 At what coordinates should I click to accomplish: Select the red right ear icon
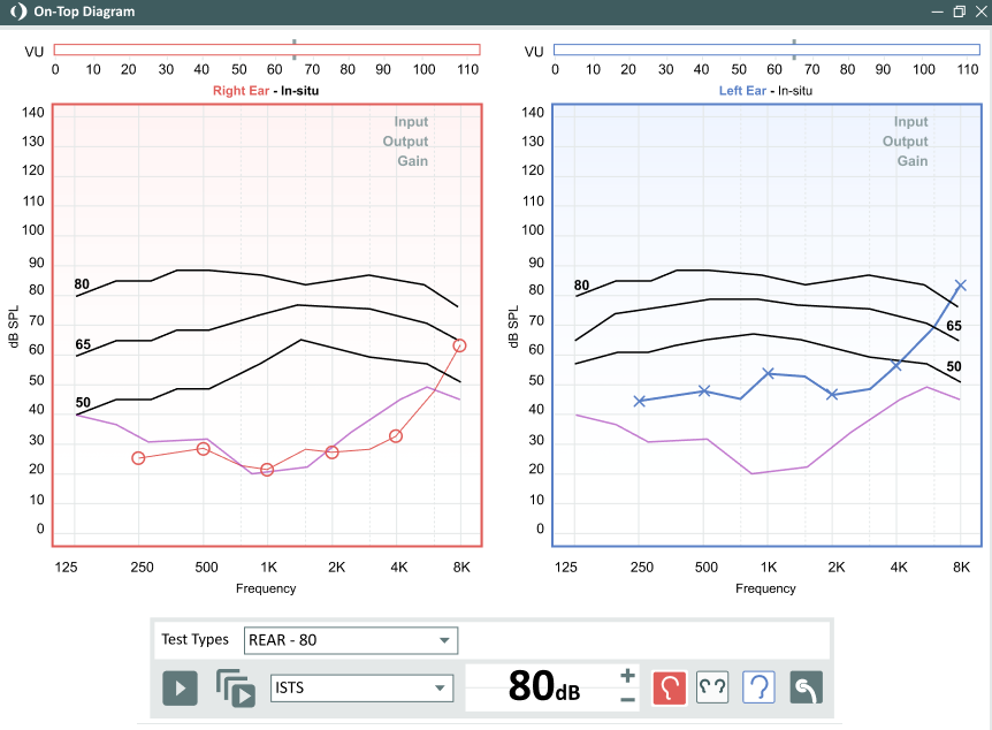tap(669, 688)
